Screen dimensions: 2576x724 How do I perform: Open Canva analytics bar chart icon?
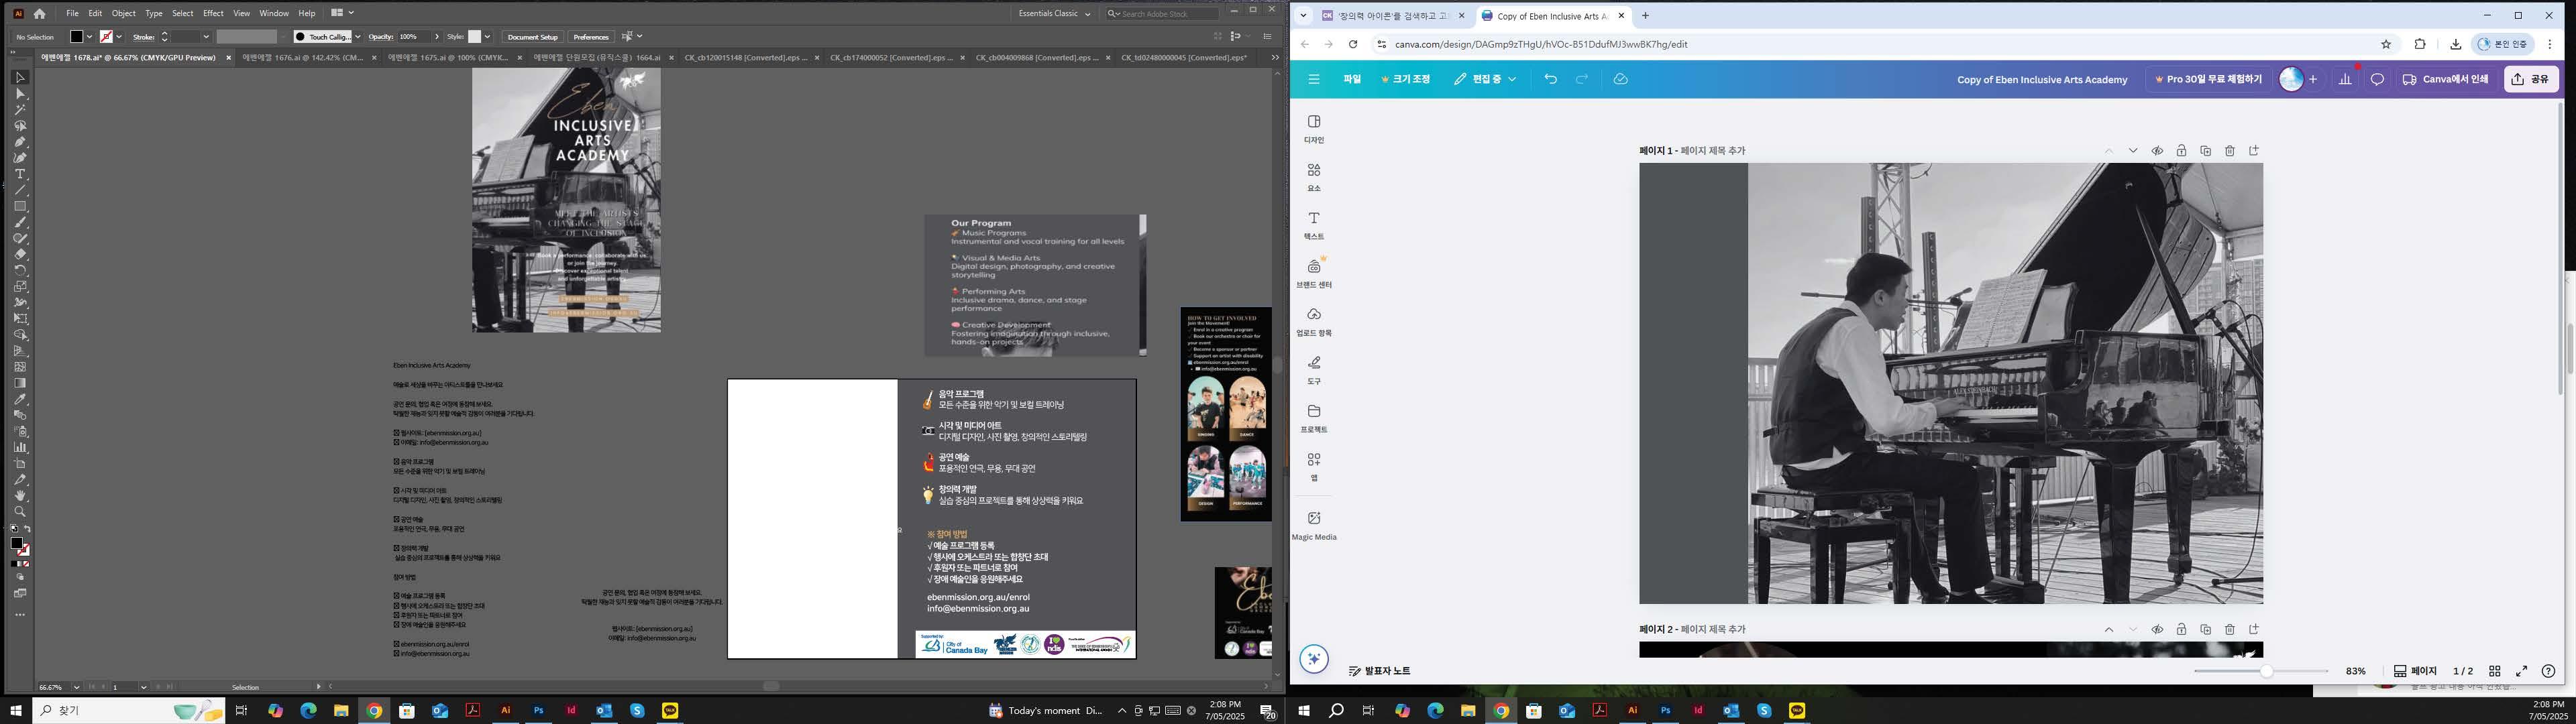pos(2344,79)
